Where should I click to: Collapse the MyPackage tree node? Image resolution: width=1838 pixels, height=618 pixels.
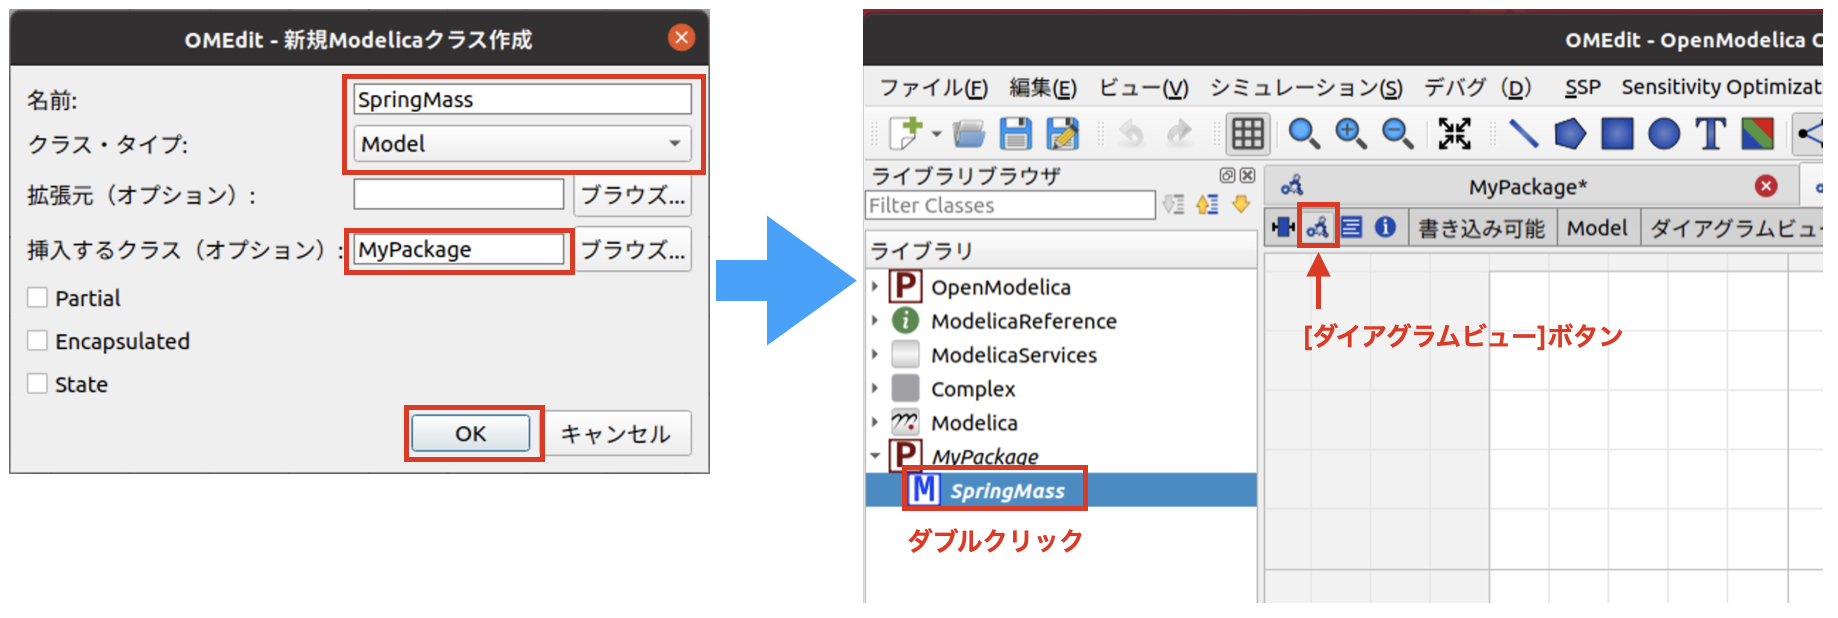pos(875,456)
